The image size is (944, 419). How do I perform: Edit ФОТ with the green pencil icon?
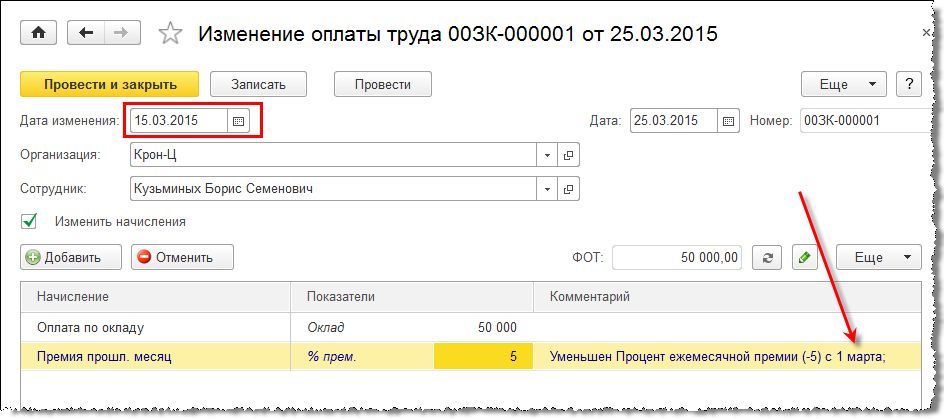804,258
